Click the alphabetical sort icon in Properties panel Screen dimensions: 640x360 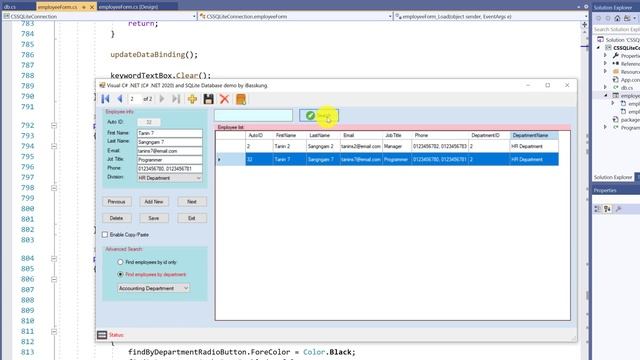pos(607,209)
